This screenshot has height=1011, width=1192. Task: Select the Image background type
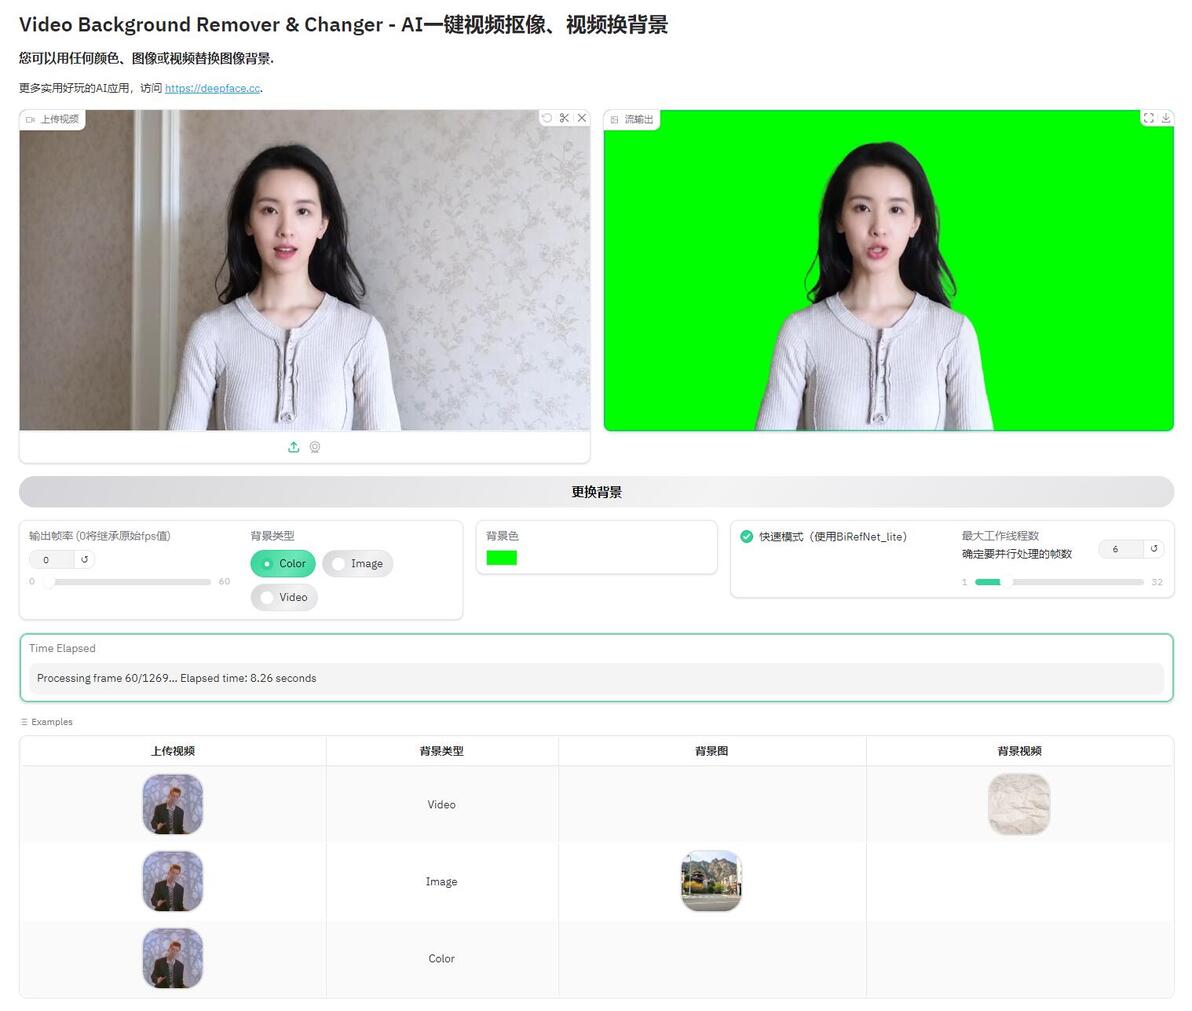pos(357,563)
